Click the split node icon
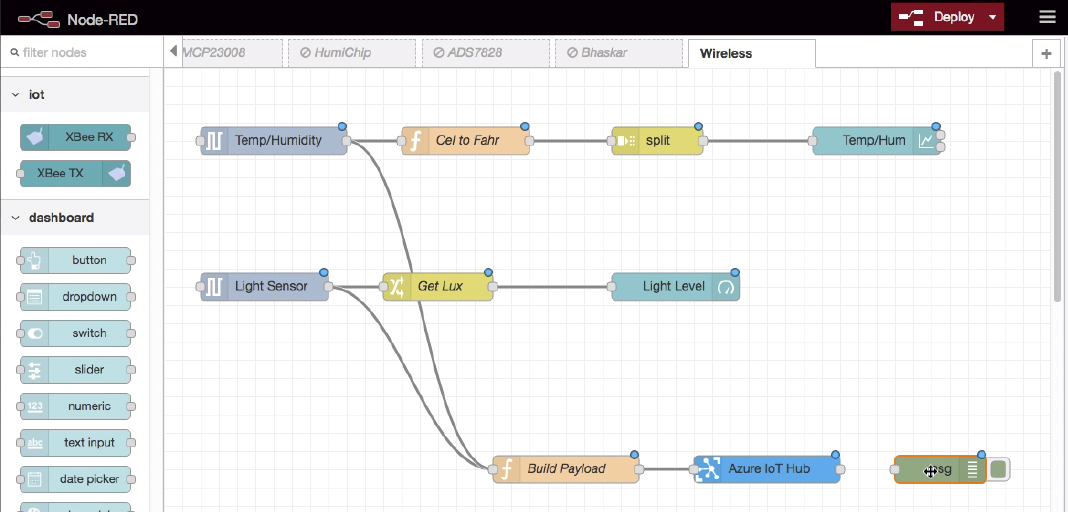Viewport: 1068px width, 512px height. (x=625, y=141)
